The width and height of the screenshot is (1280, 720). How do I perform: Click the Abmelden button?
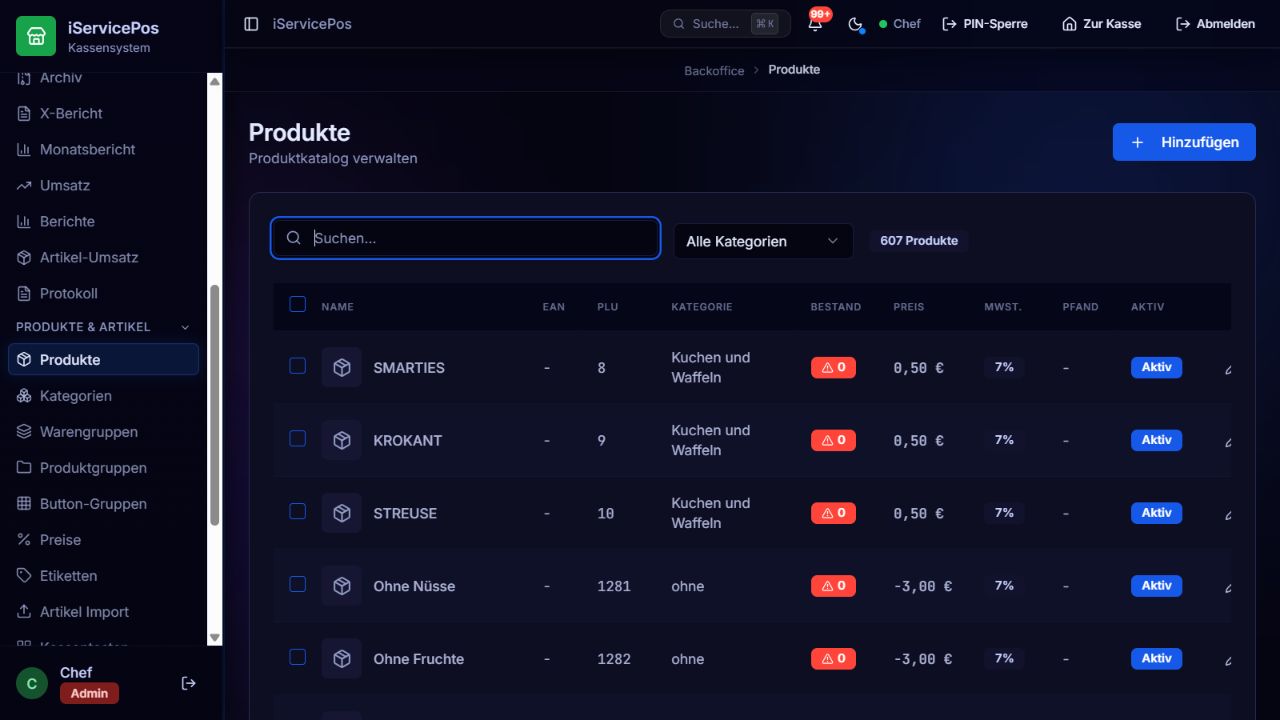pyautogui.click(x=1215, y=24)
